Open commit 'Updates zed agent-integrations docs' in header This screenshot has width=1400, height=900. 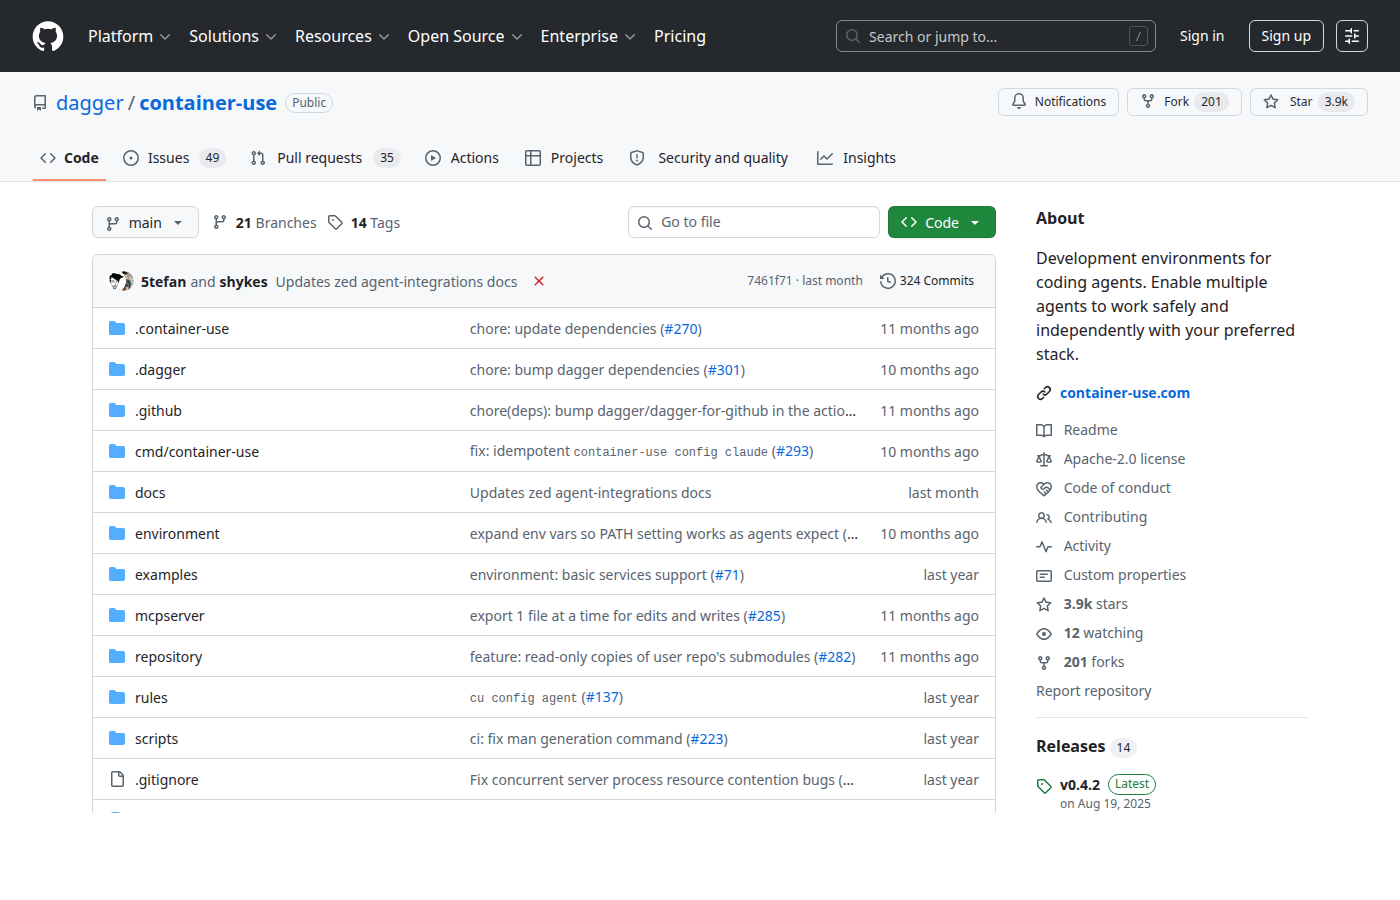(397, 282)
